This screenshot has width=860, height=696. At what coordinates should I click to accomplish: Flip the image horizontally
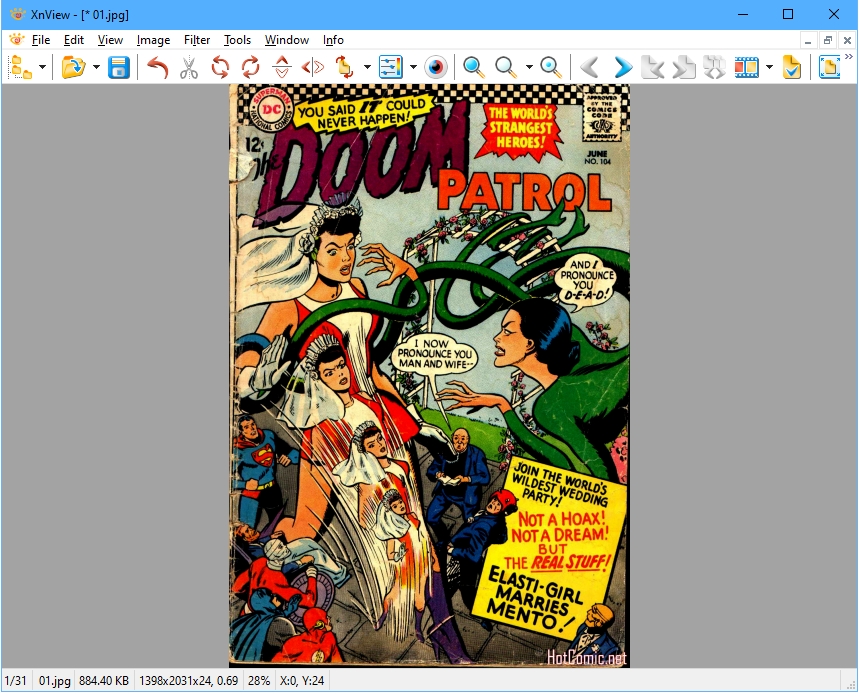(x=313, y=67)
